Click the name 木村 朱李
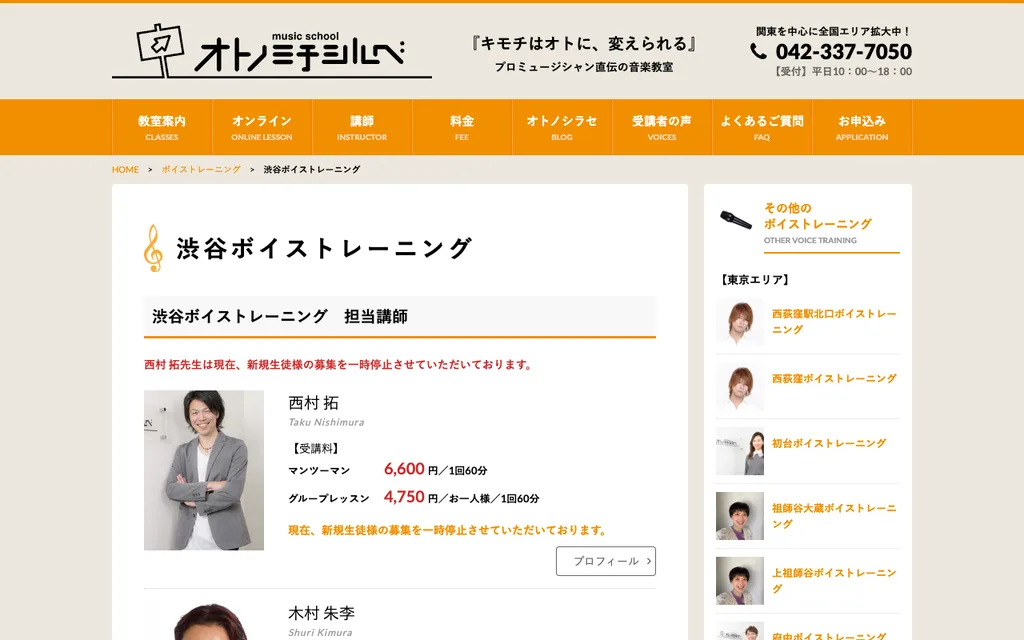Viewport: 1024px width, 640px height. click(321, 613)
